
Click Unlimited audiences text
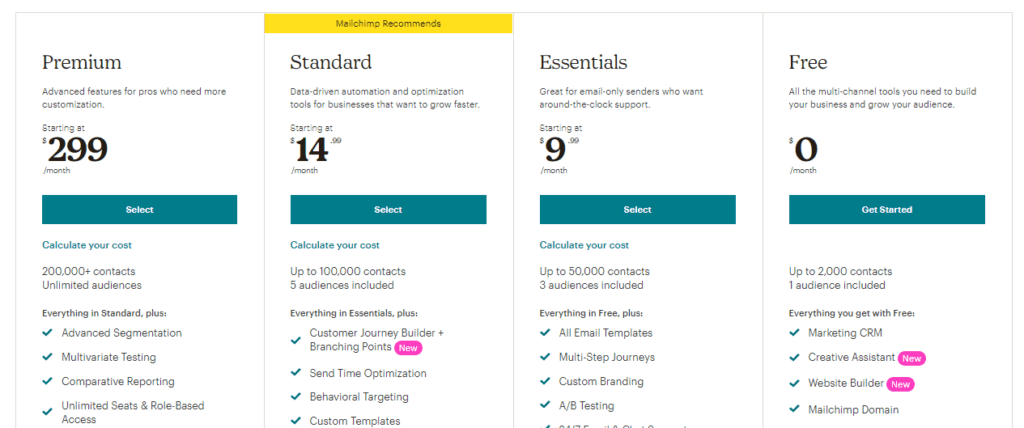91,285
